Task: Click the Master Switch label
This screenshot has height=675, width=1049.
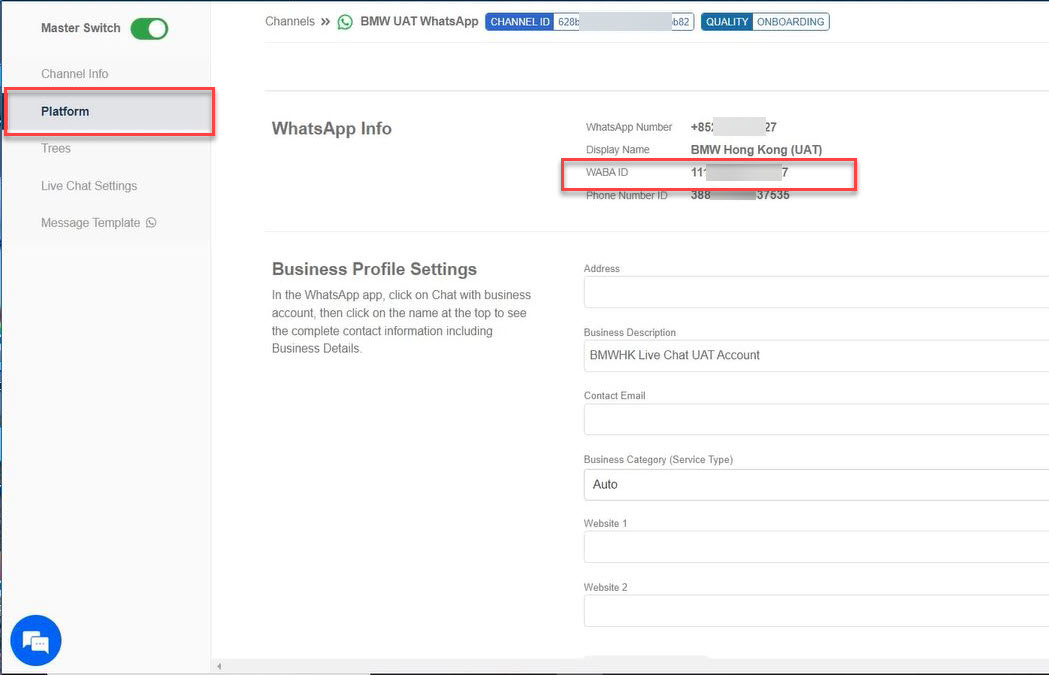Action: 80,28
